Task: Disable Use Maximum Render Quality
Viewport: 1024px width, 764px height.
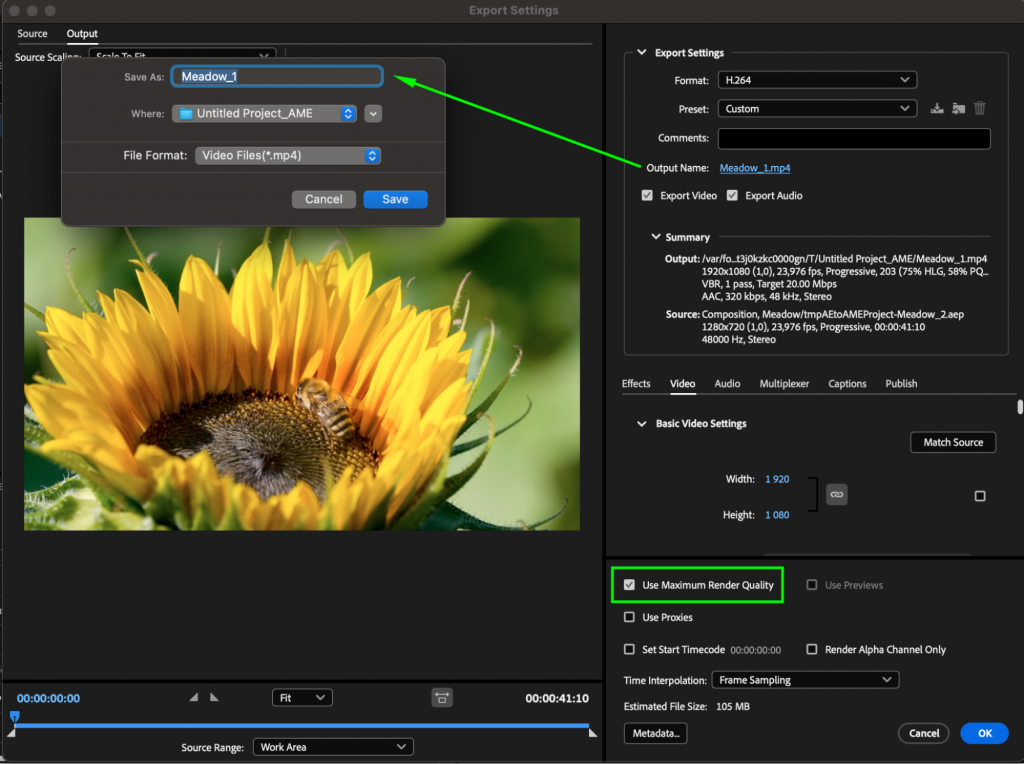Action: click(x=629, y=585)
